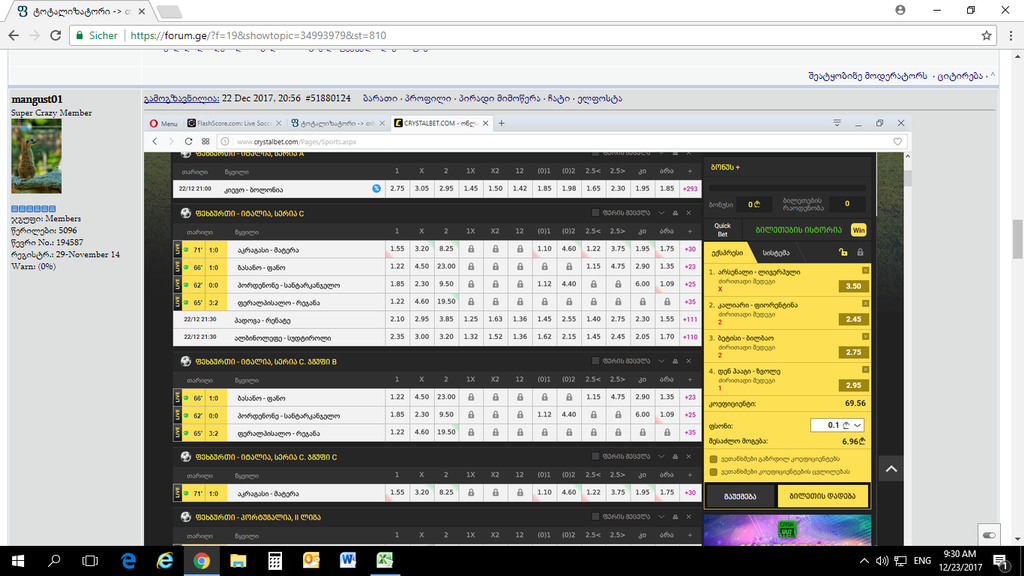
Task: Click the scroll-to-top arrow button
Action: 891,469
